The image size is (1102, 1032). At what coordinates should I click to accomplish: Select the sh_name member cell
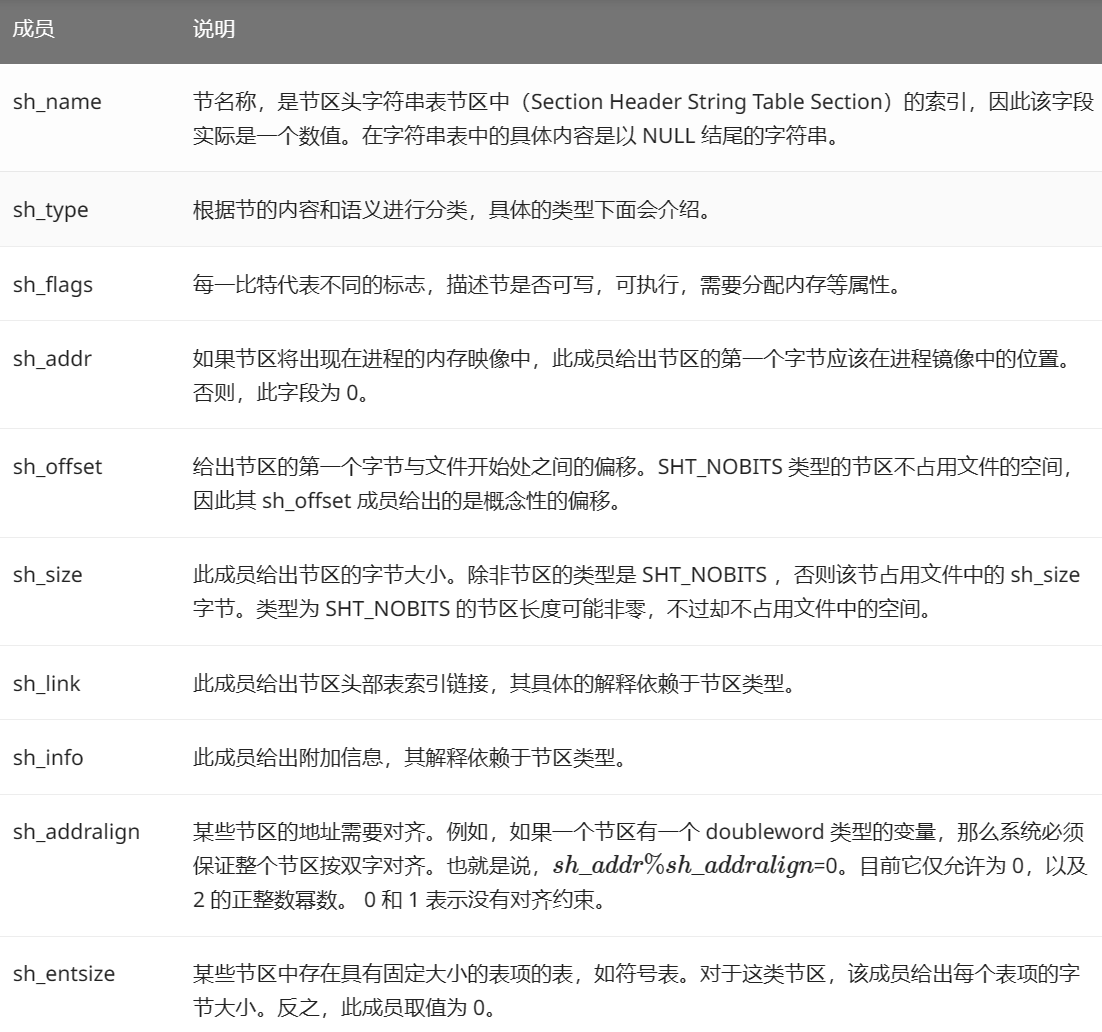coord(57,102)
